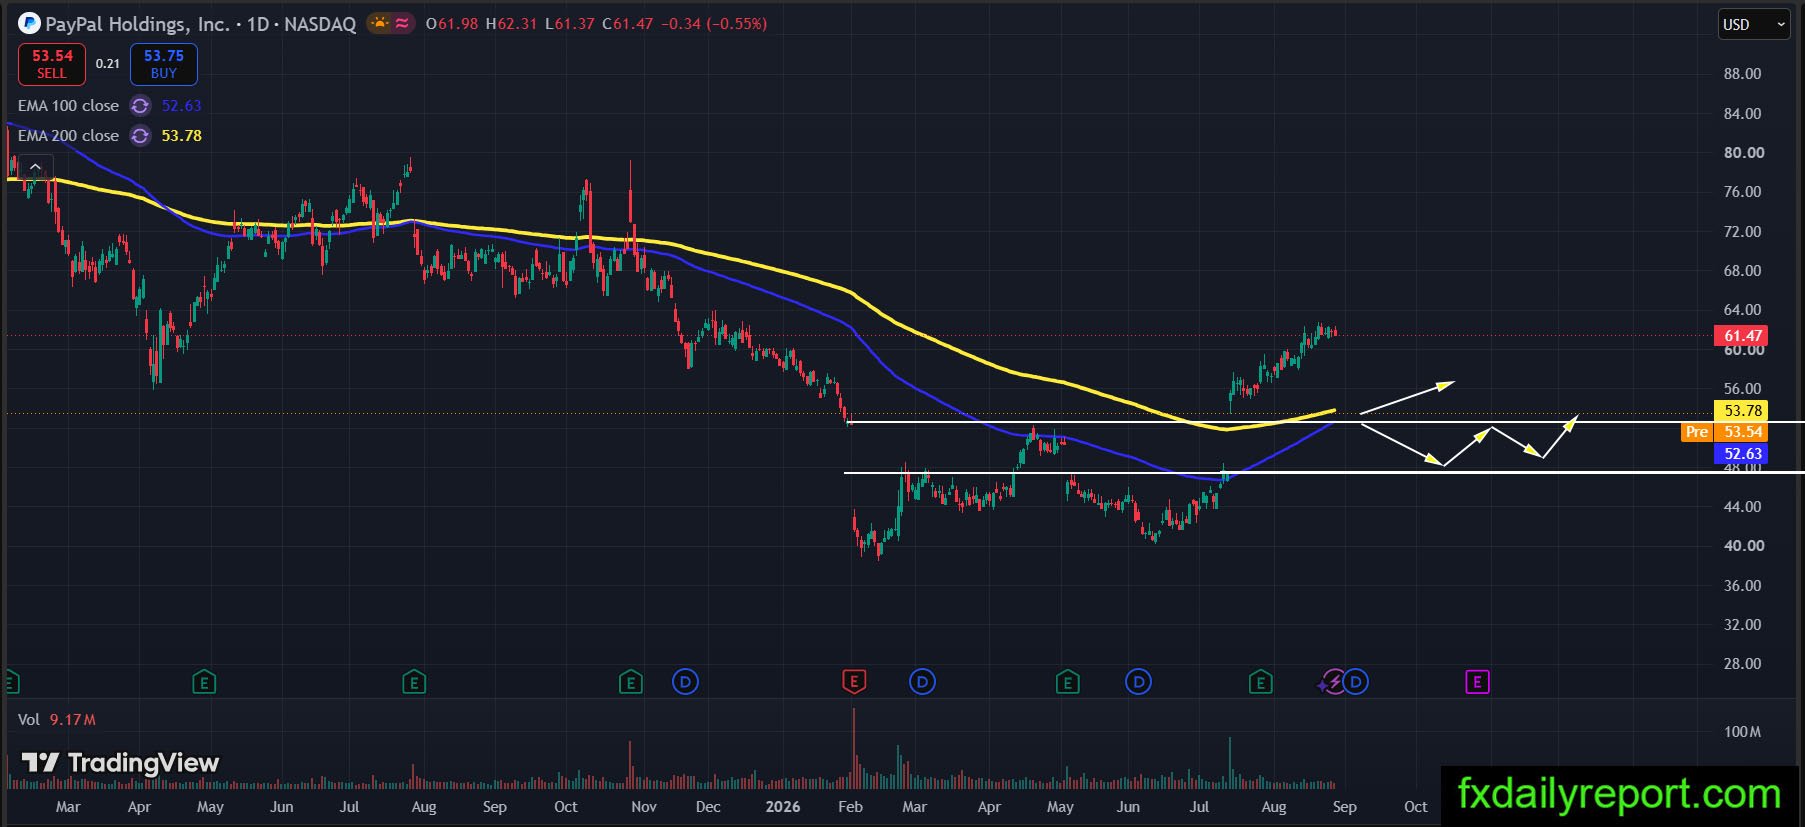Click the blue 52.63 tag on the price axis
The height and width of the screenshot is (827, 1805).
click(x=1741, y=454)
